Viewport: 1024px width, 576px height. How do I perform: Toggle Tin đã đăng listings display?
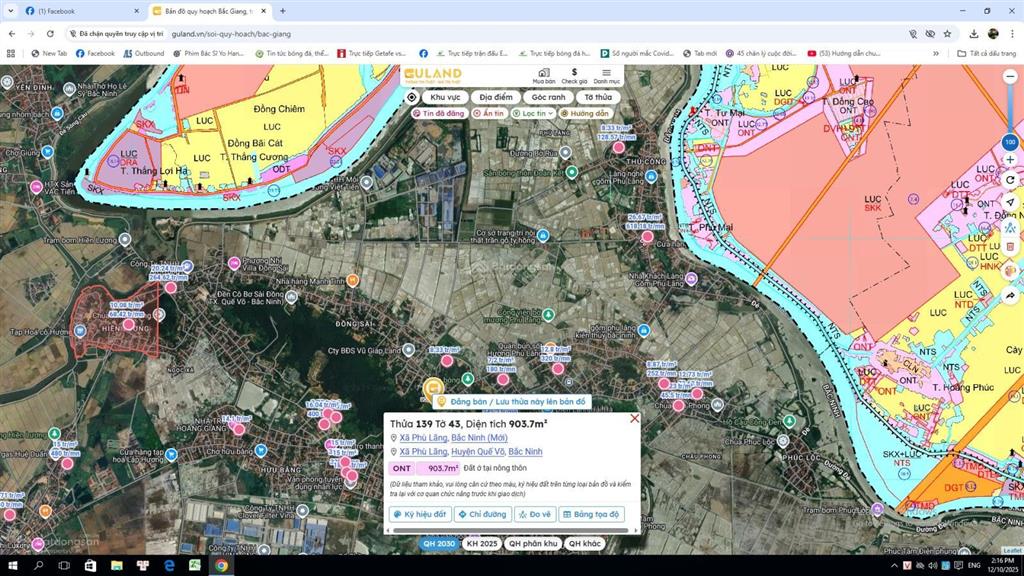[438, 114]
